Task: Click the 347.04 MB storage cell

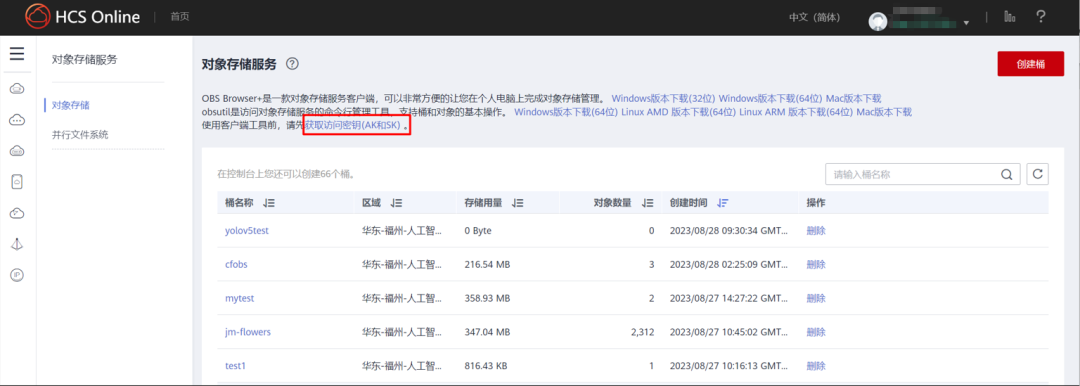Action: [487, 332]
